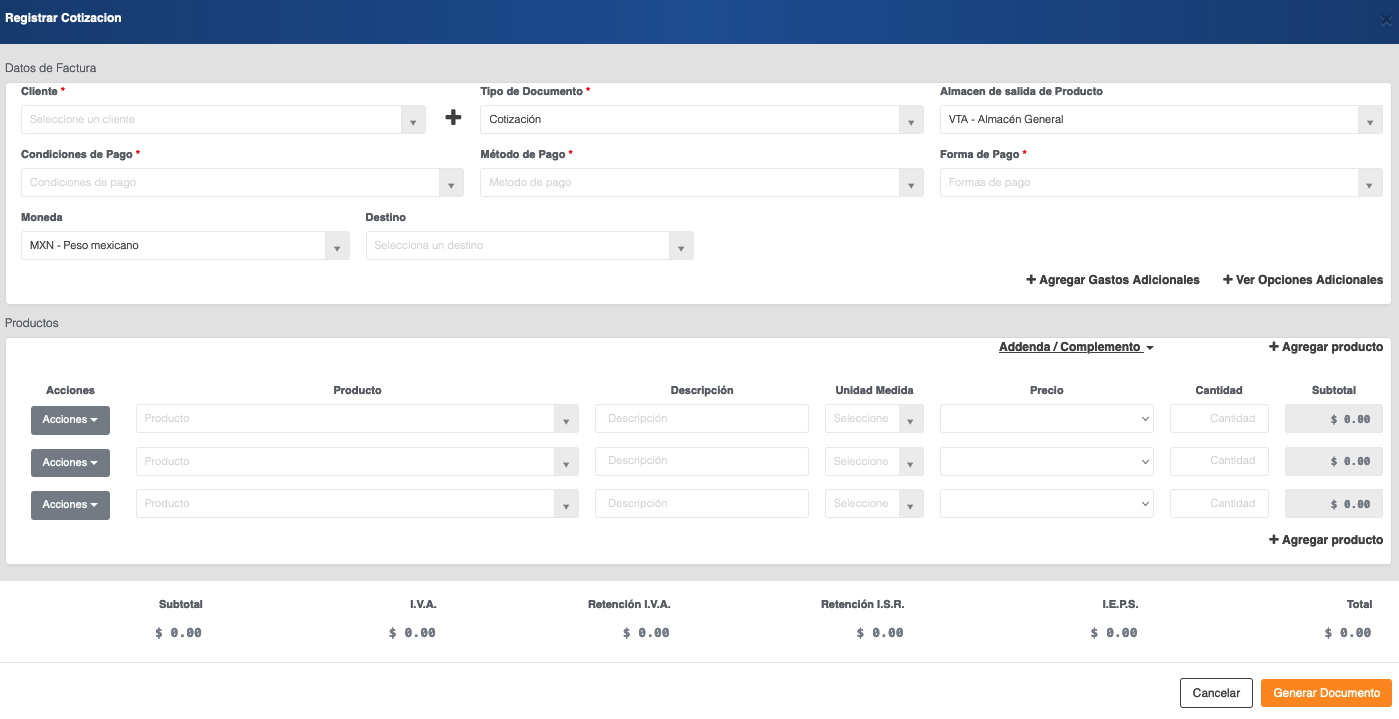Click Cantidad field in third product row
The width and height of the screenshot is (1399, 719).
point(1219,504)
